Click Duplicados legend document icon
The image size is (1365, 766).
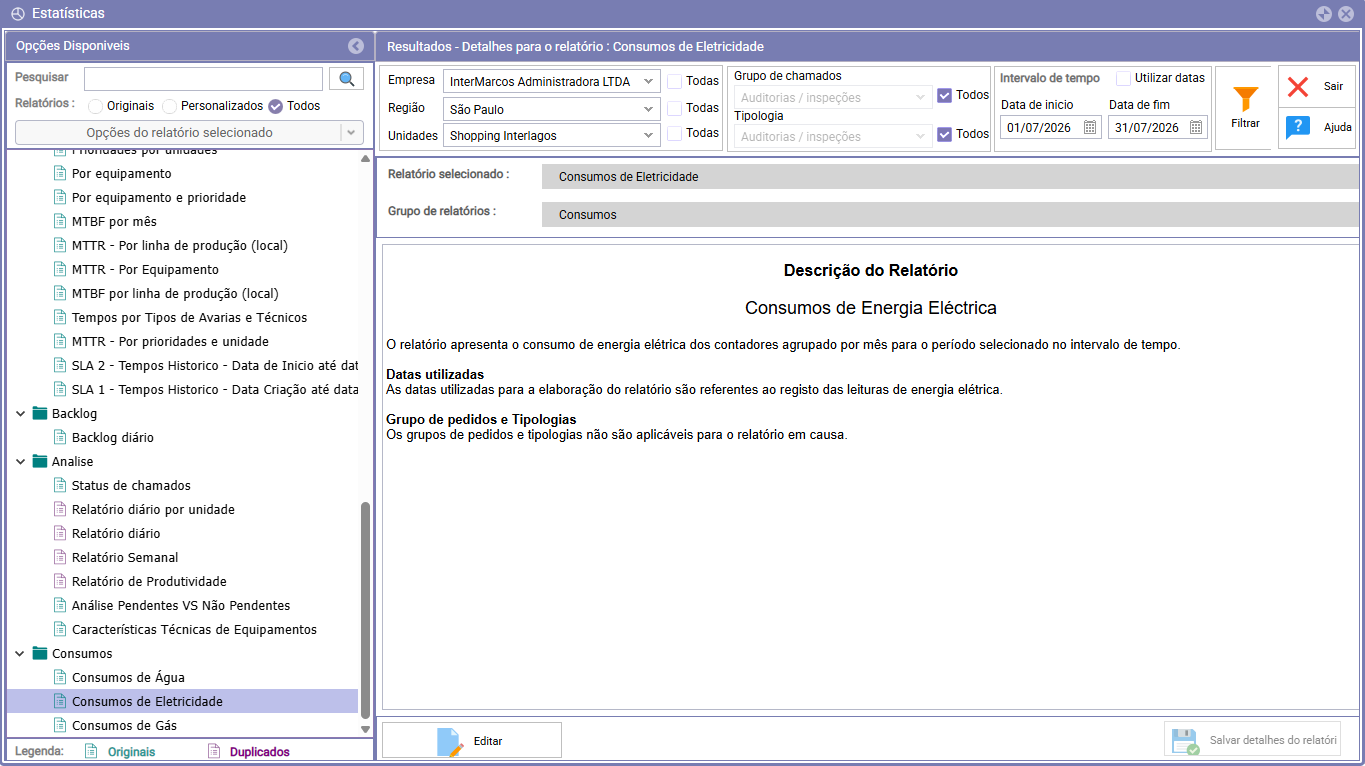tap(214, 751)
